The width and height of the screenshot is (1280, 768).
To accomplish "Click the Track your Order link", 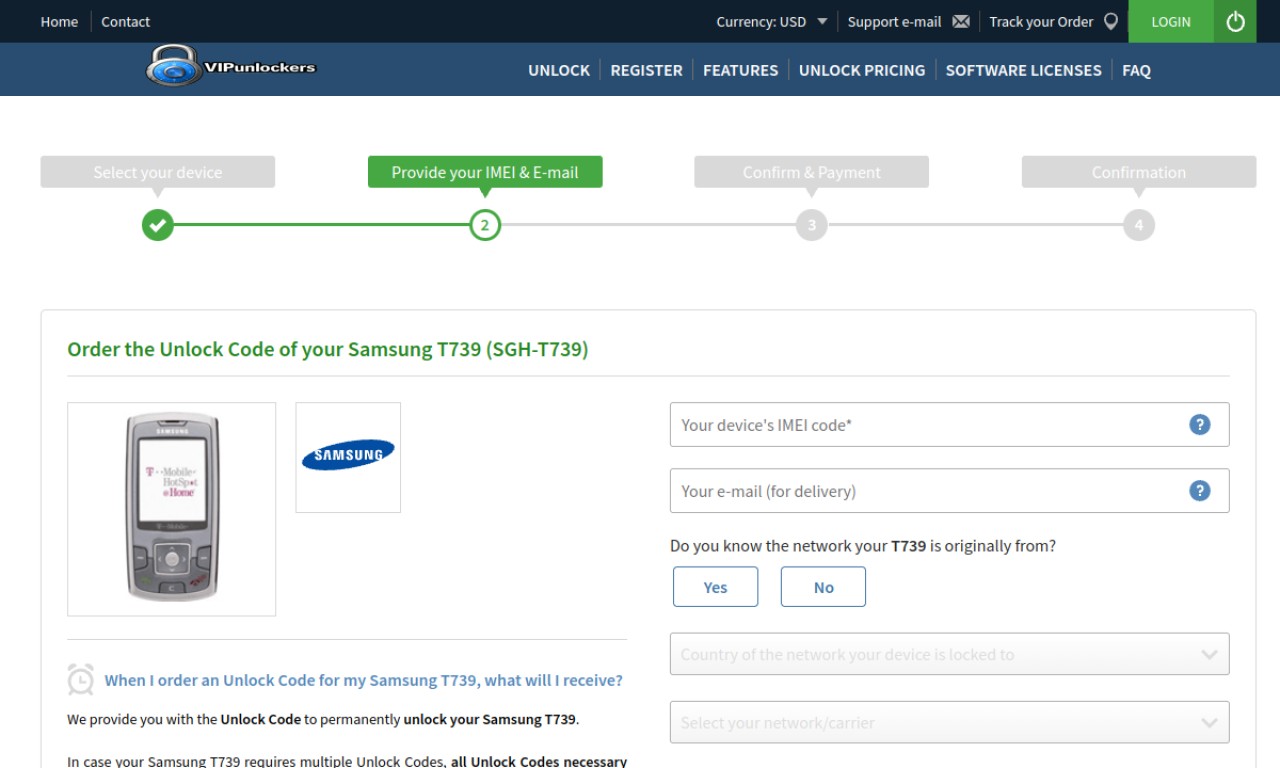I will click(x=1041, y=21).
